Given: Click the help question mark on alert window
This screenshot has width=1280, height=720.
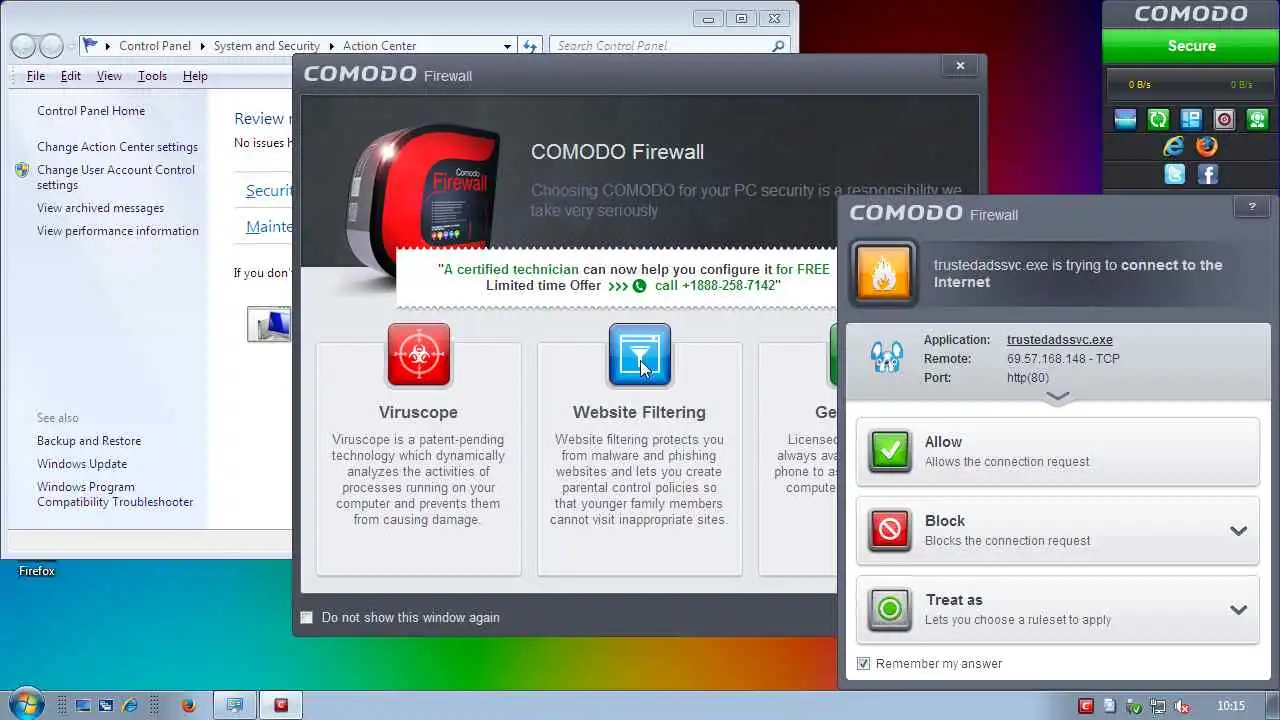Looking at the screenshot, I should (1251, 207).
